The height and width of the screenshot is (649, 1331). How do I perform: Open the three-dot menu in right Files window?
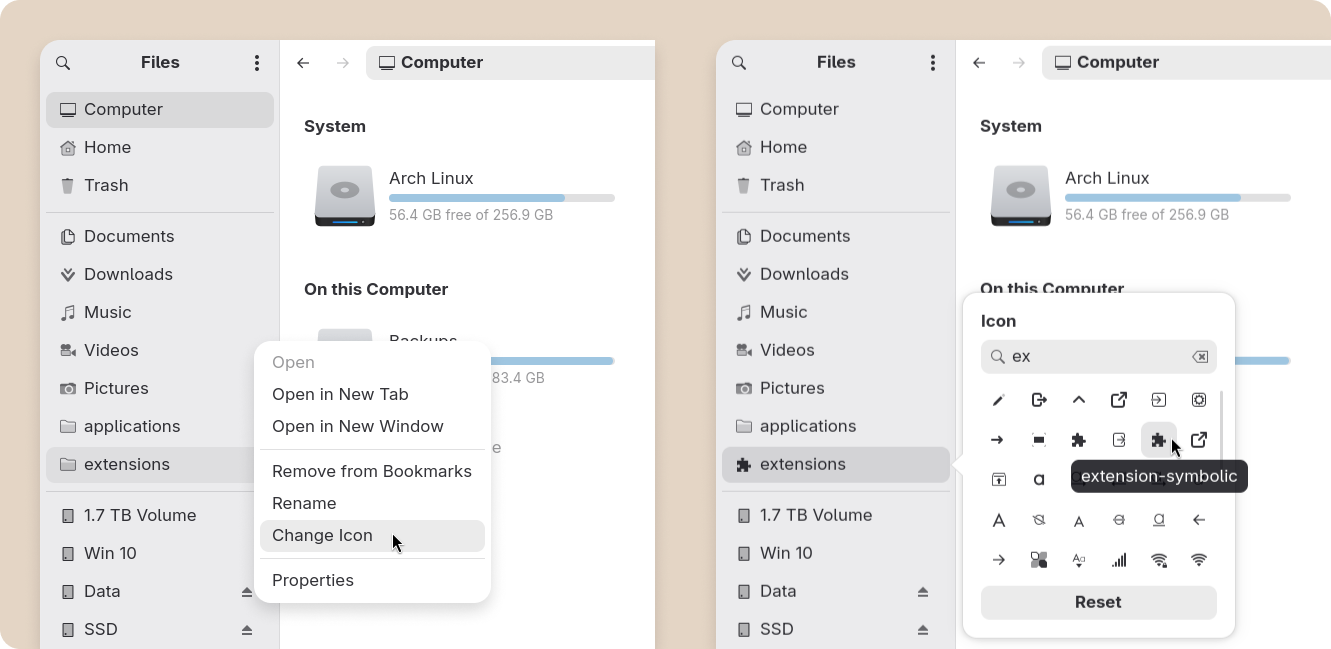[933, 63]
